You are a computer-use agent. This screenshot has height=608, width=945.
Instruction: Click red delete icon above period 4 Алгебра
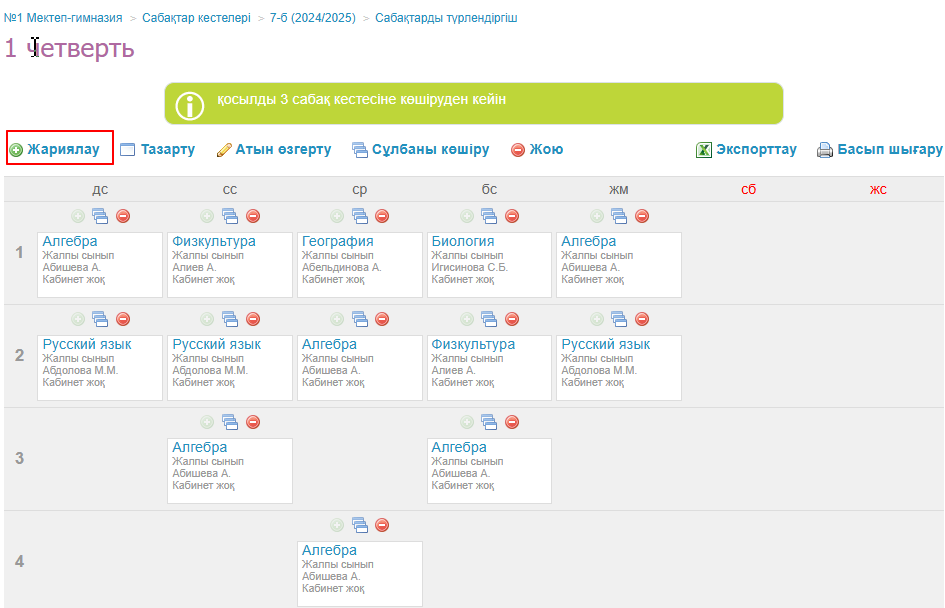[382, 525]
